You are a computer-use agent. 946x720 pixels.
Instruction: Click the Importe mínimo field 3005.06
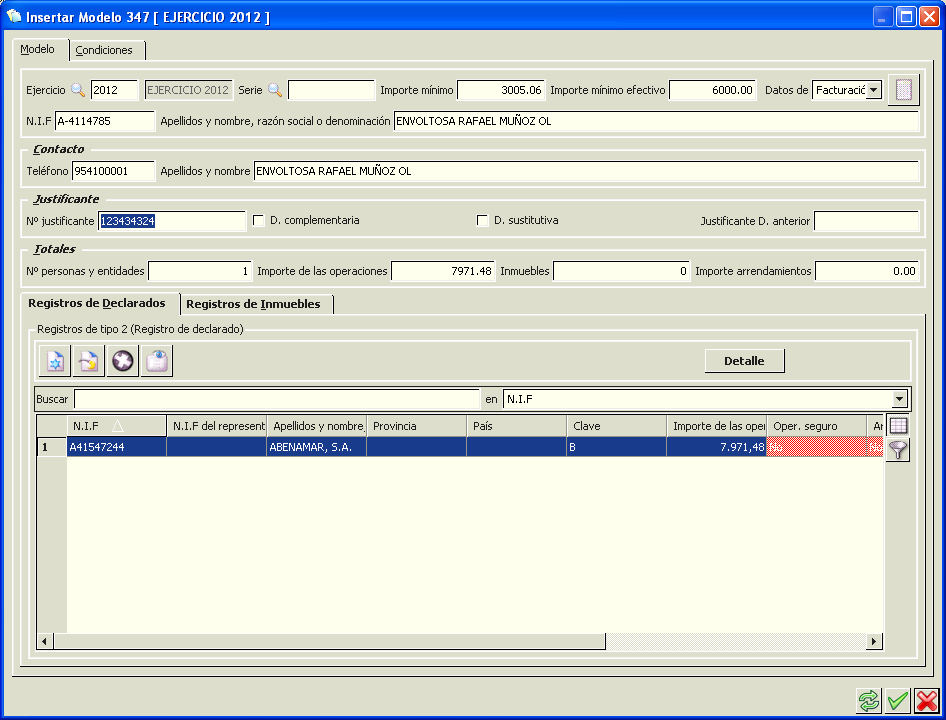pos(501,90)
